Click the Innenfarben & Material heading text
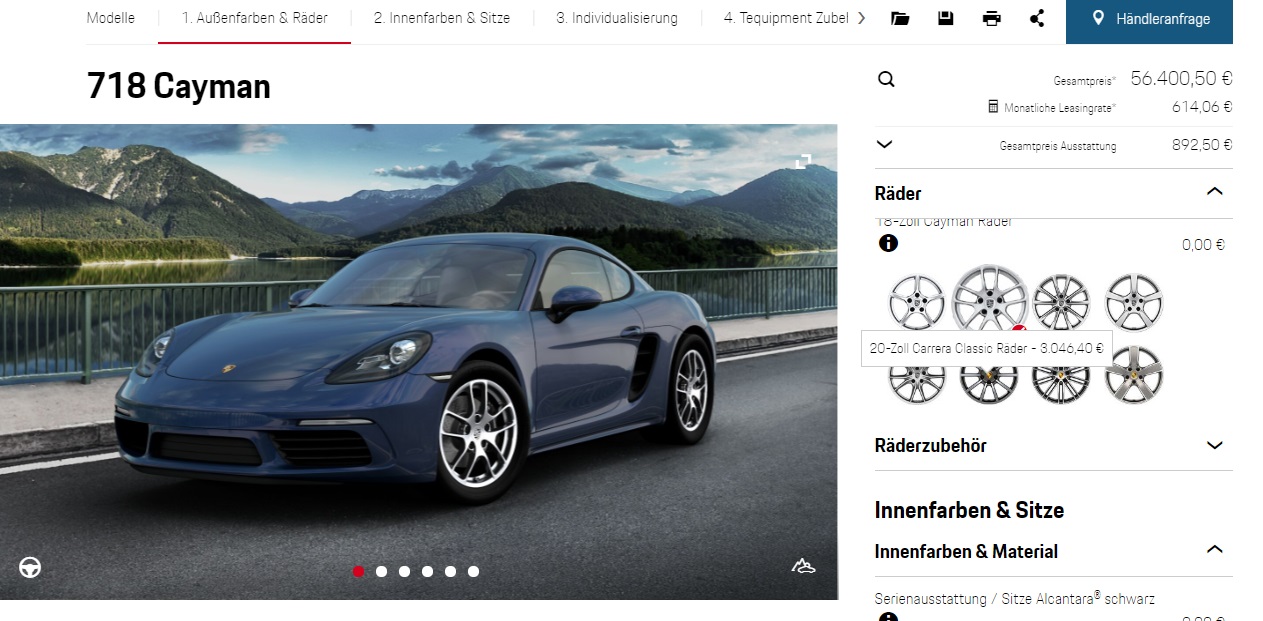1263x621 pixels. pyautogui.click(x=966, y=551)
